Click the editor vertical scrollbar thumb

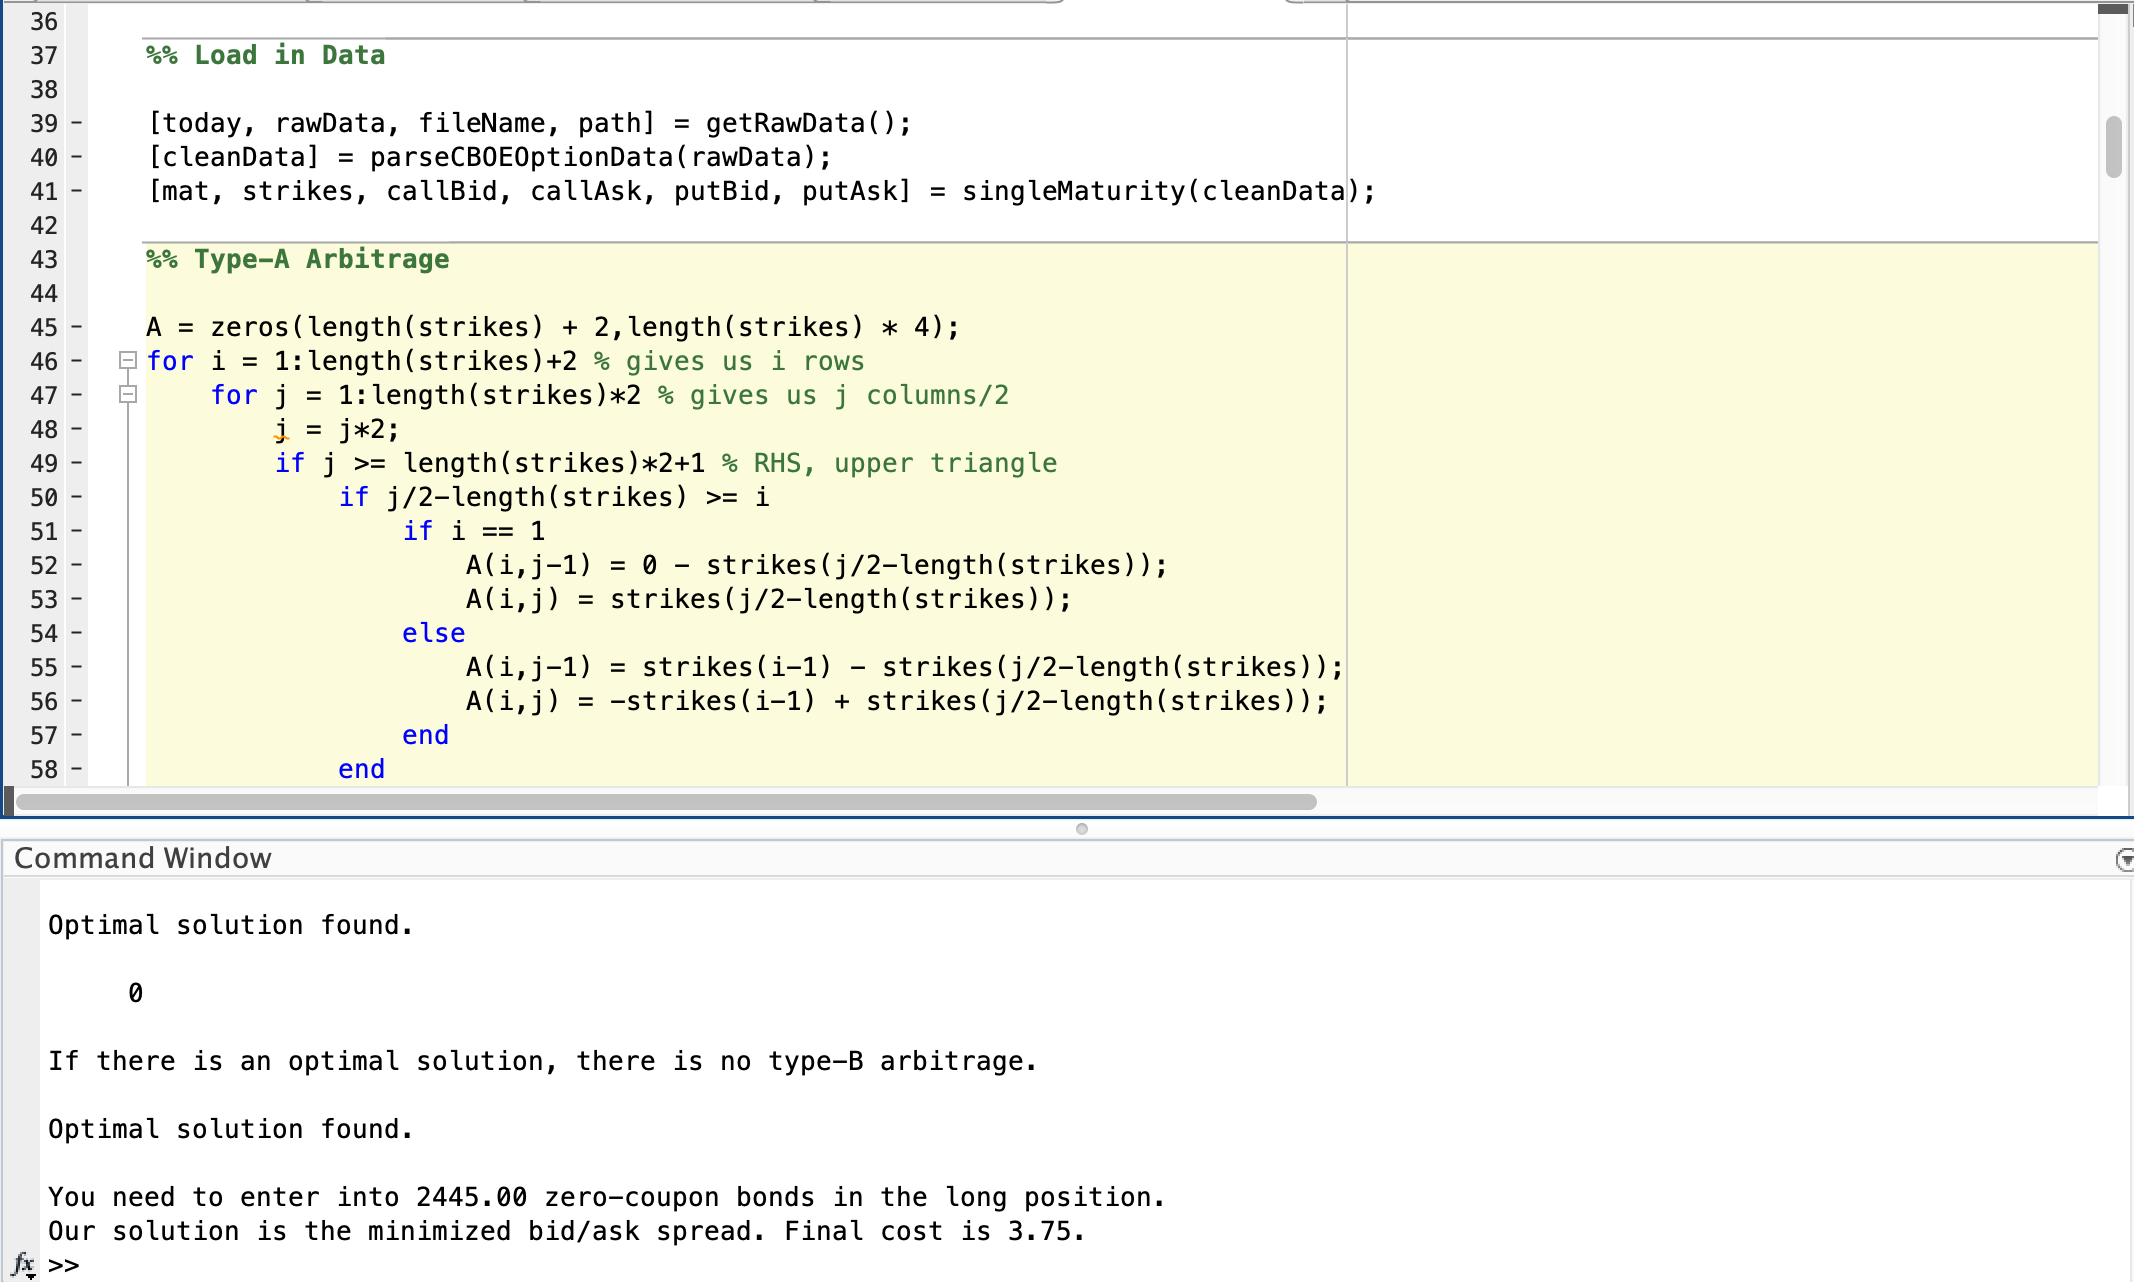point(2113,147)
